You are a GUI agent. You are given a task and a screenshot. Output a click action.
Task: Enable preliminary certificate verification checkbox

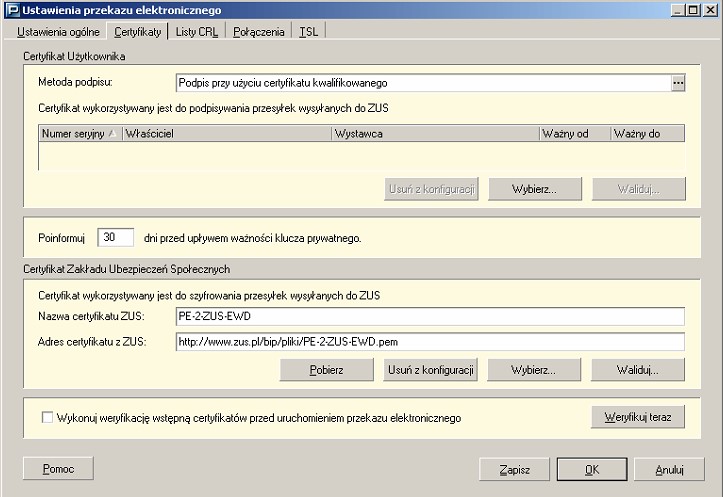point(47,417)
